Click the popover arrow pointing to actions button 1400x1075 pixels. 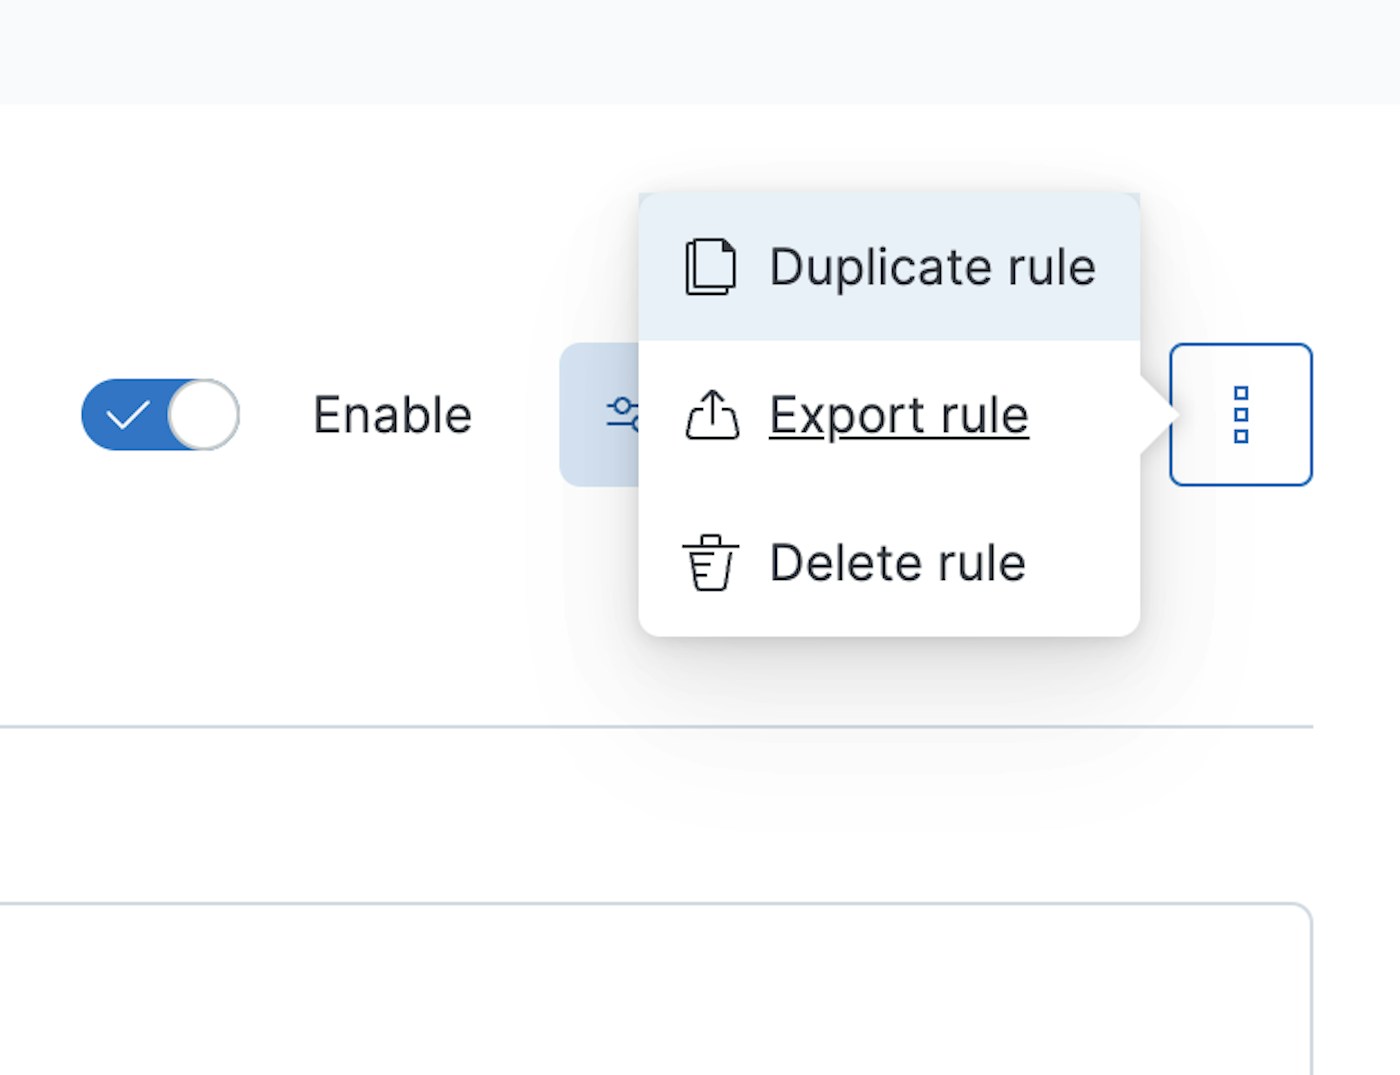click(x=1160, y=414)
